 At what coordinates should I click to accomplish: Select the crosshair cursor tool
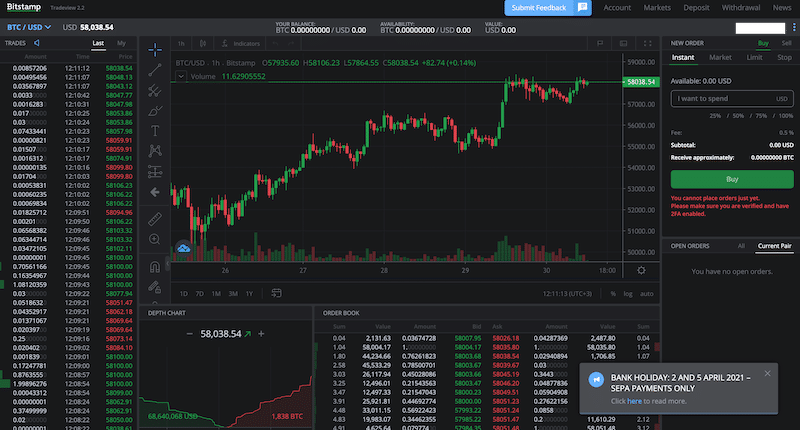pyautogui.click(x=155, y=49)
